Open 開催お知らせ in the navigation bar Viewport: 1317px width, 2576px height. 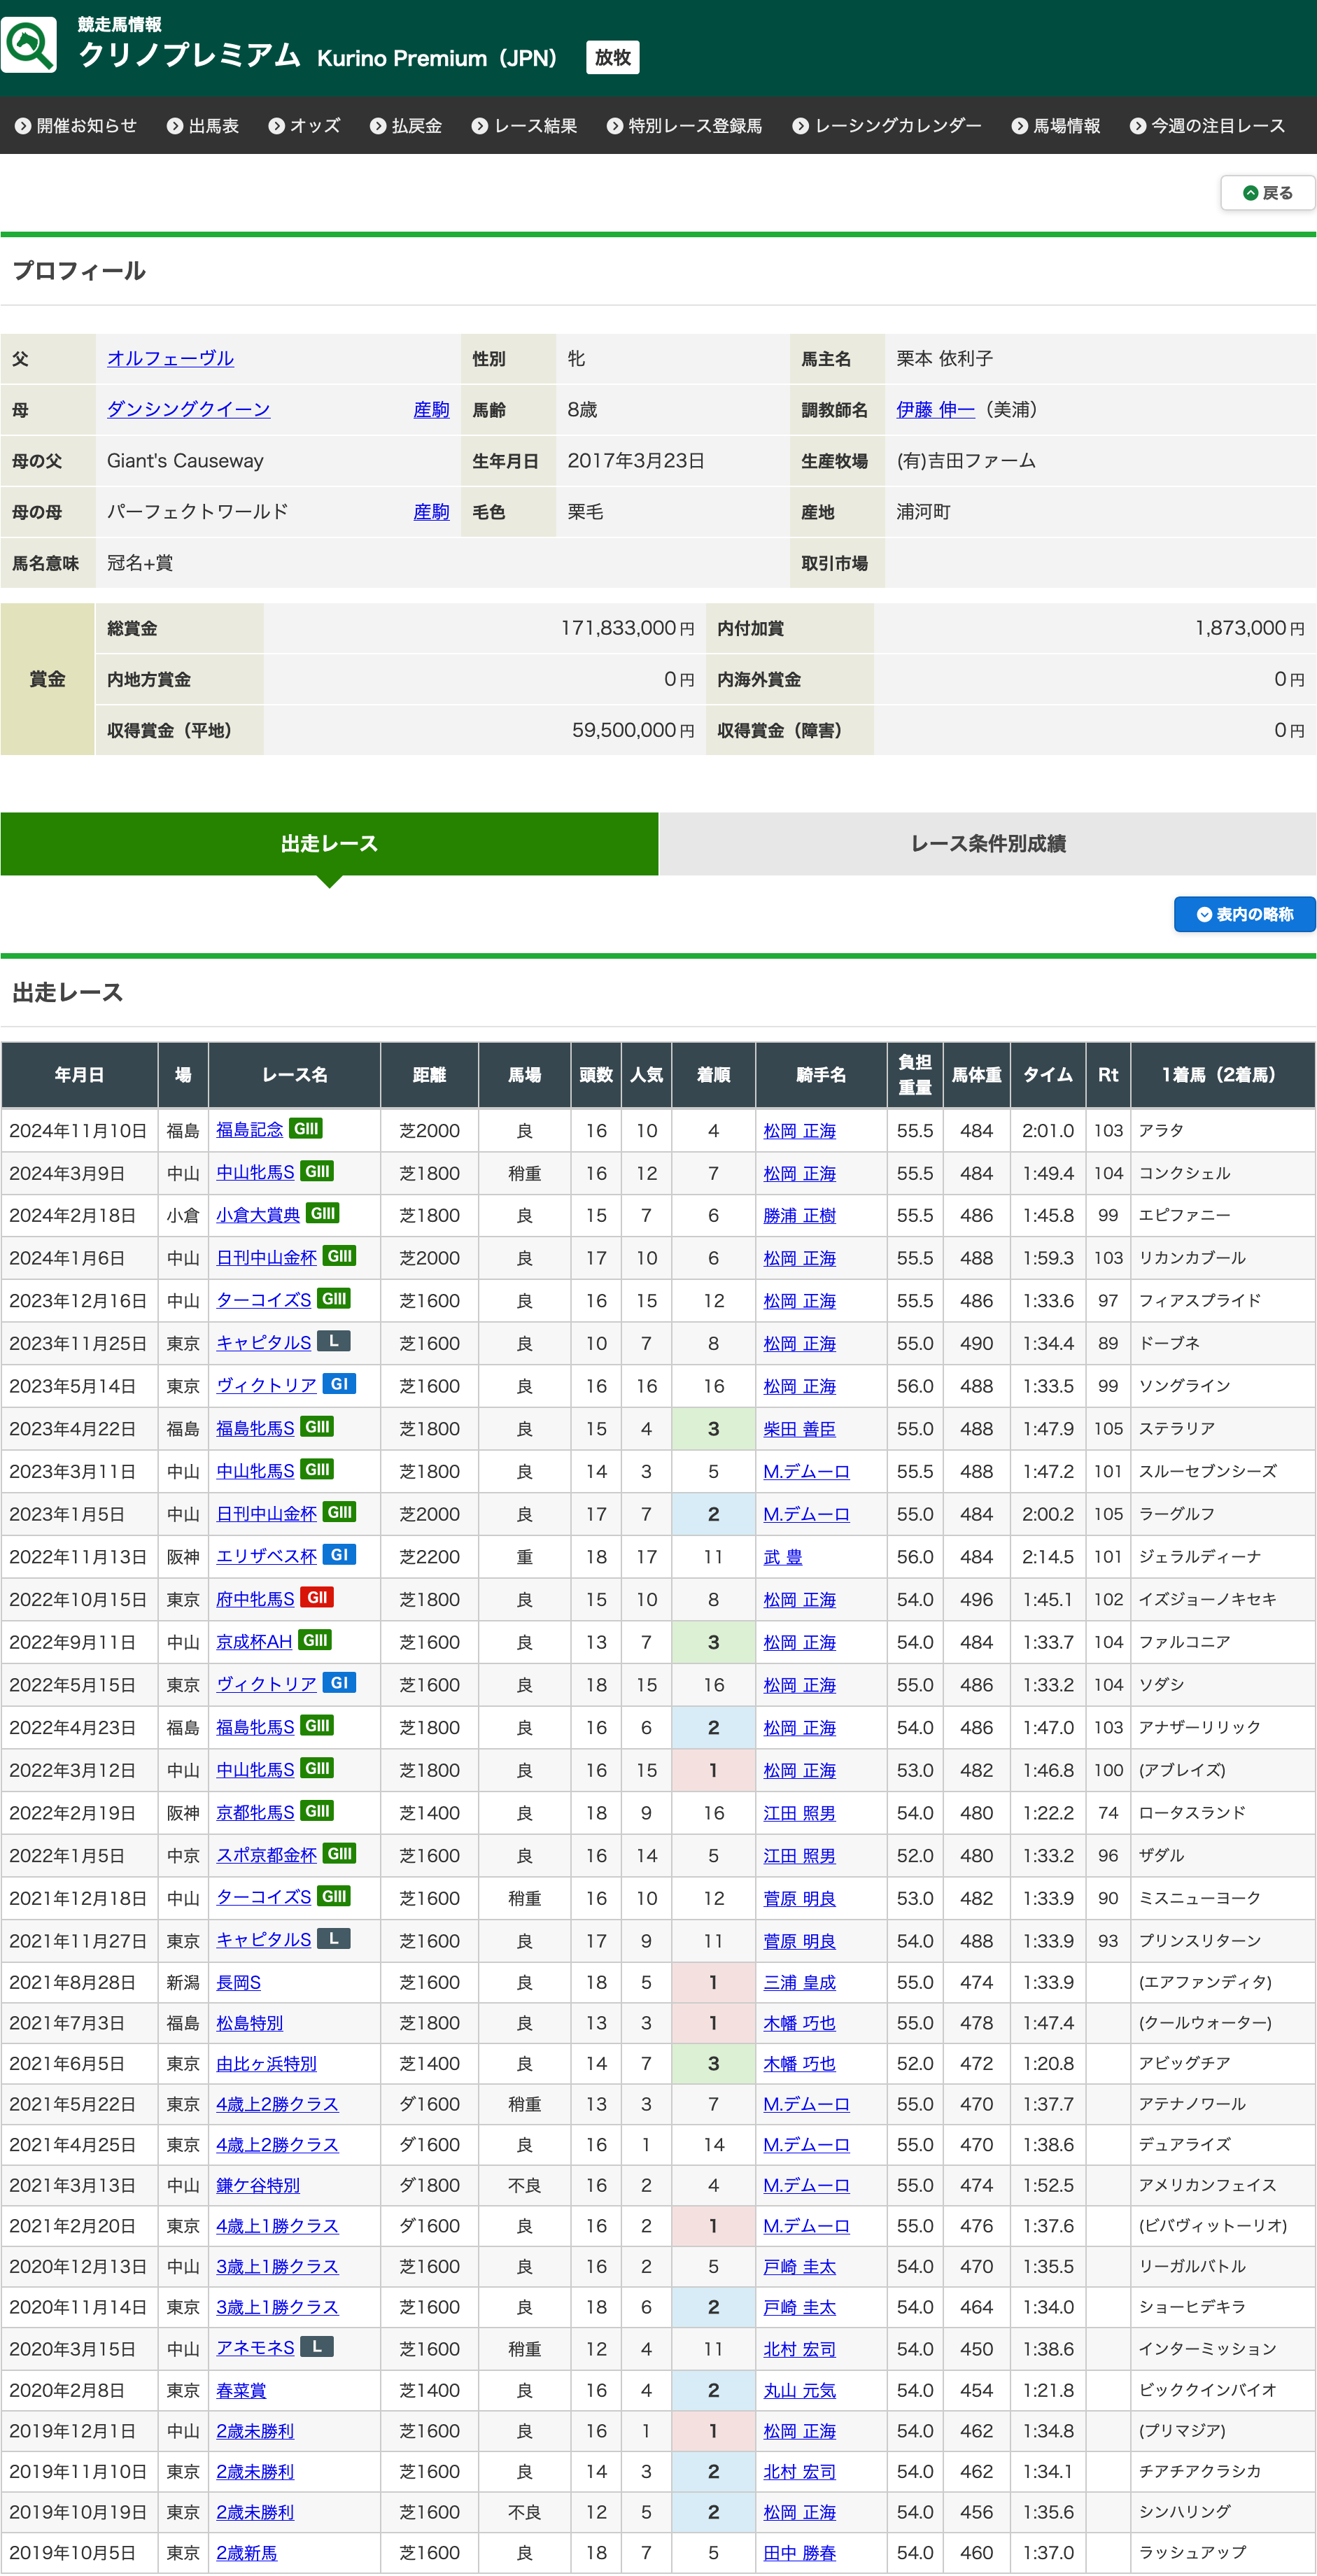[76, 126]
